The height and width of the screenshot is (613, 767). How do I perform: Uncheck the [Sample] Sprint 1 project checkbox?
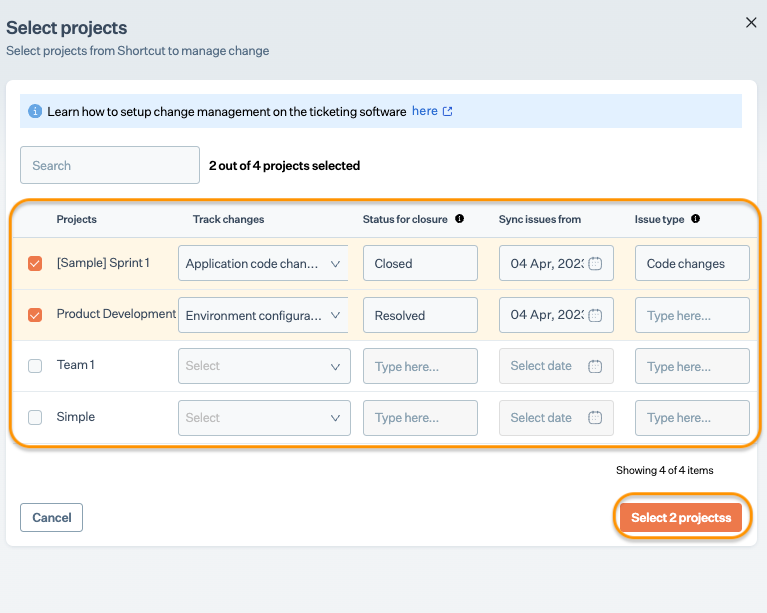[35, 263]
